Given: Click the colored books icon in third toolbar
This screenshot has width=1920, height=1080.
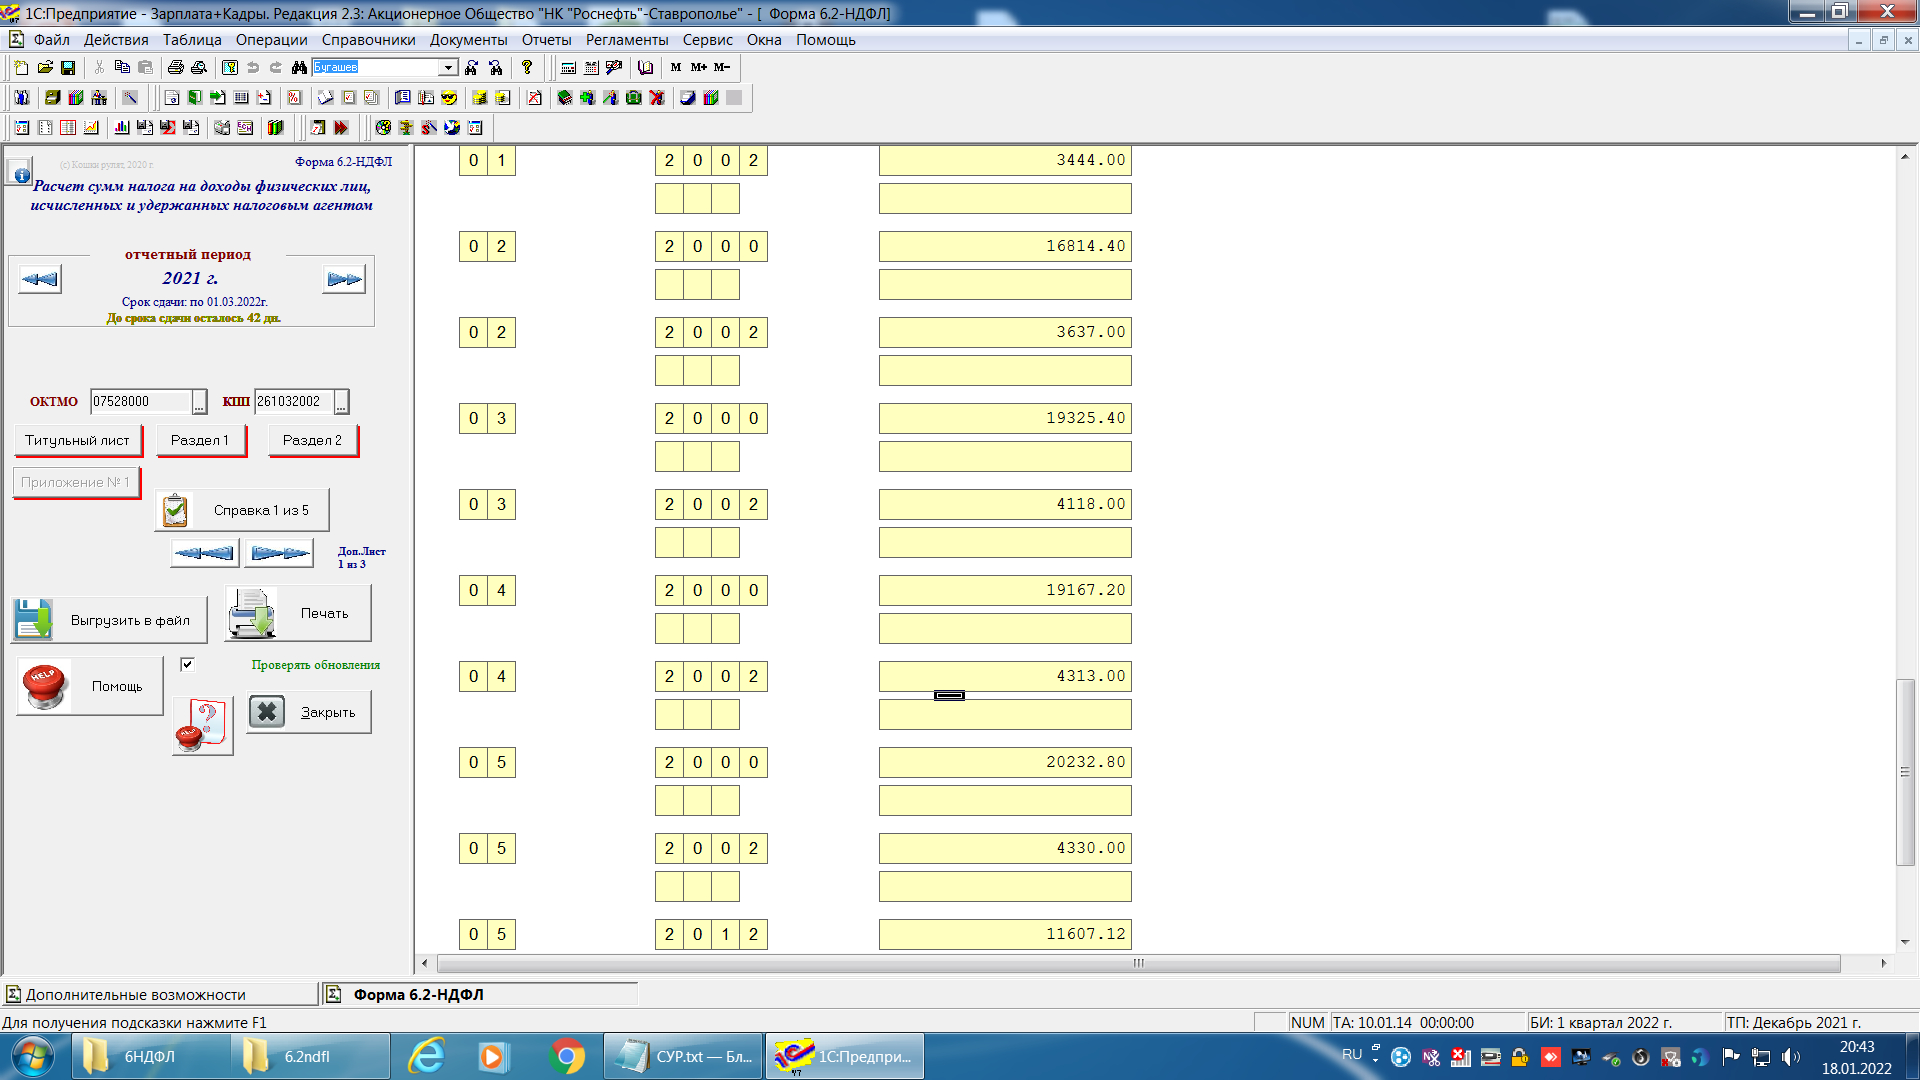Looking at the screenshot, I should [276, 128].
